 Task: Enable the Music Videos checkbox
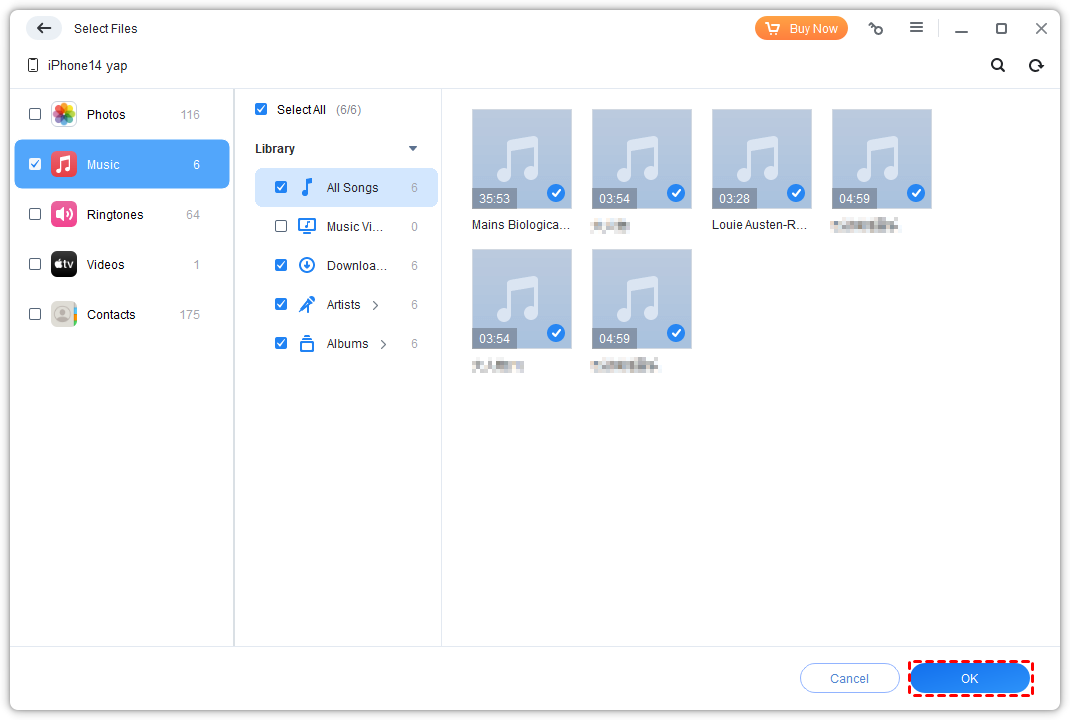click(x=281, y=226)
